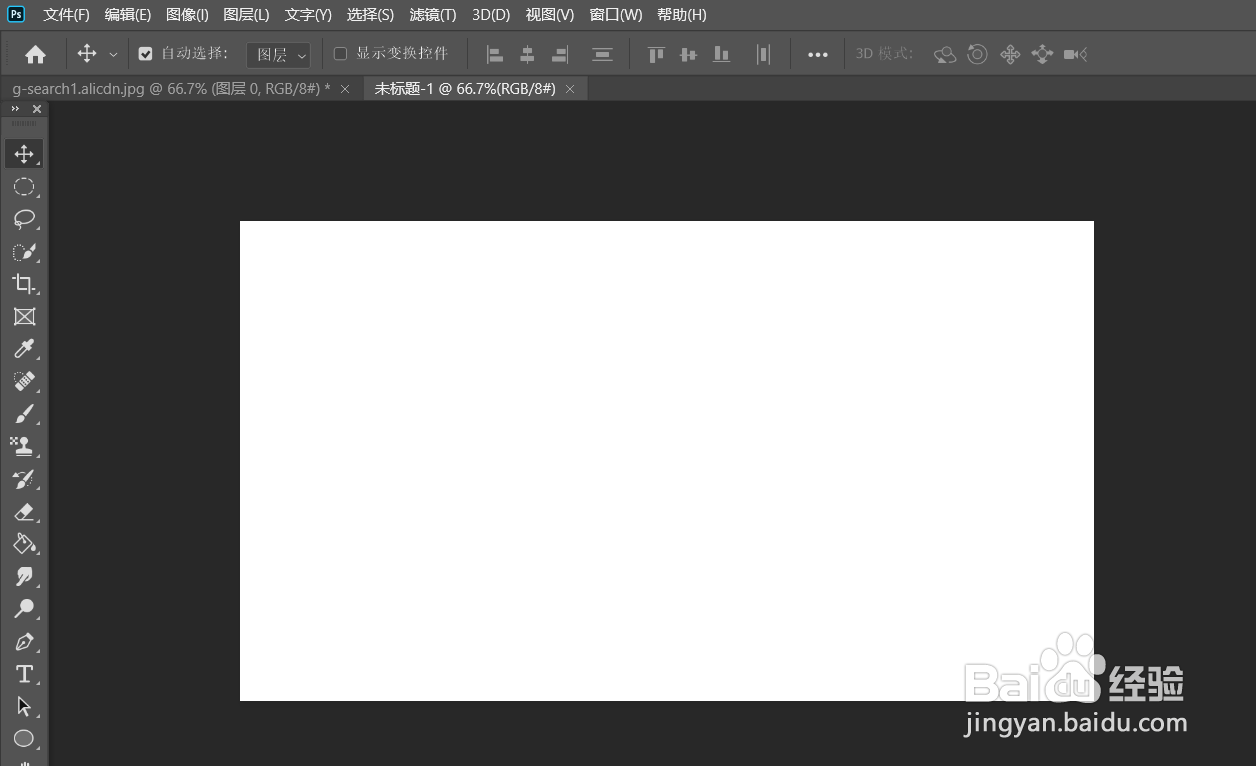Open the 文字(Y) menu
This screenshot has width=1256, height=766.
coord(308,14)
